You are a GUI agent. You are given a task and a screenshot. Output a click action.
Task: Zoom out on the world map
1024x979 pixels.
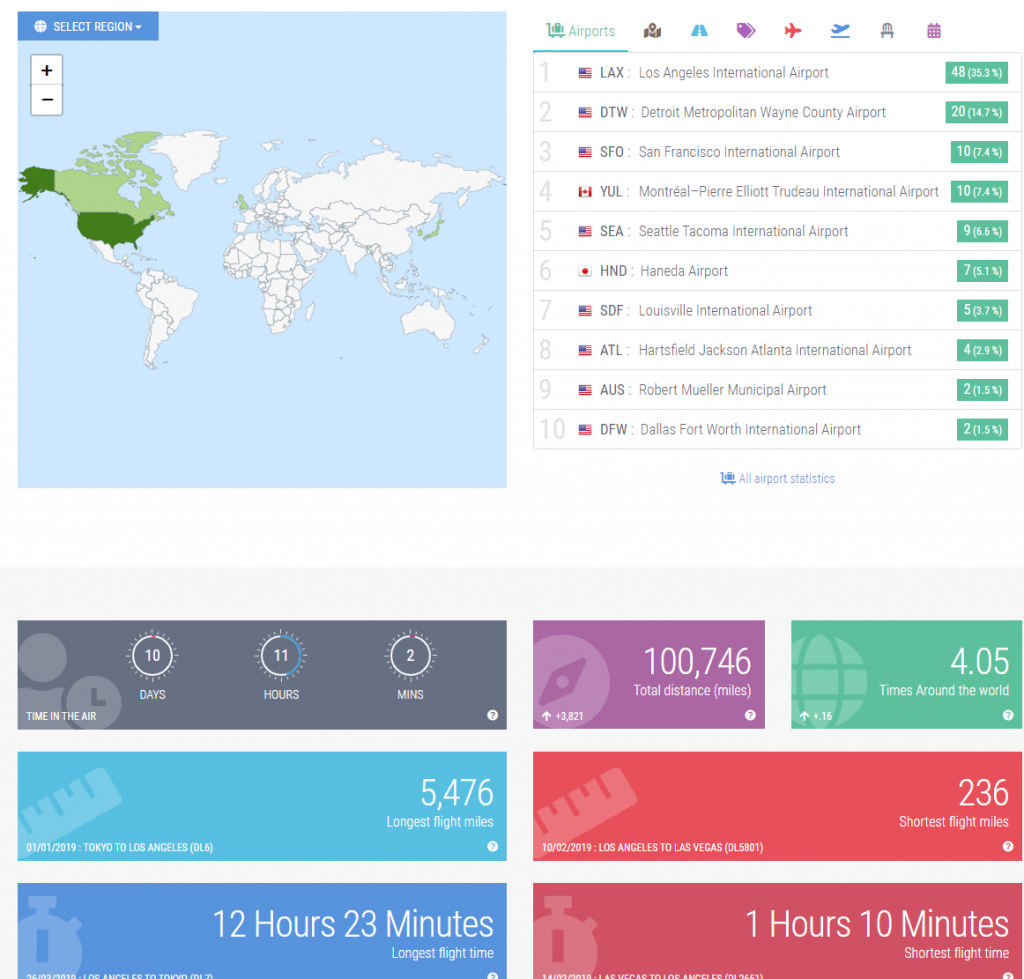tap(47, 100)
